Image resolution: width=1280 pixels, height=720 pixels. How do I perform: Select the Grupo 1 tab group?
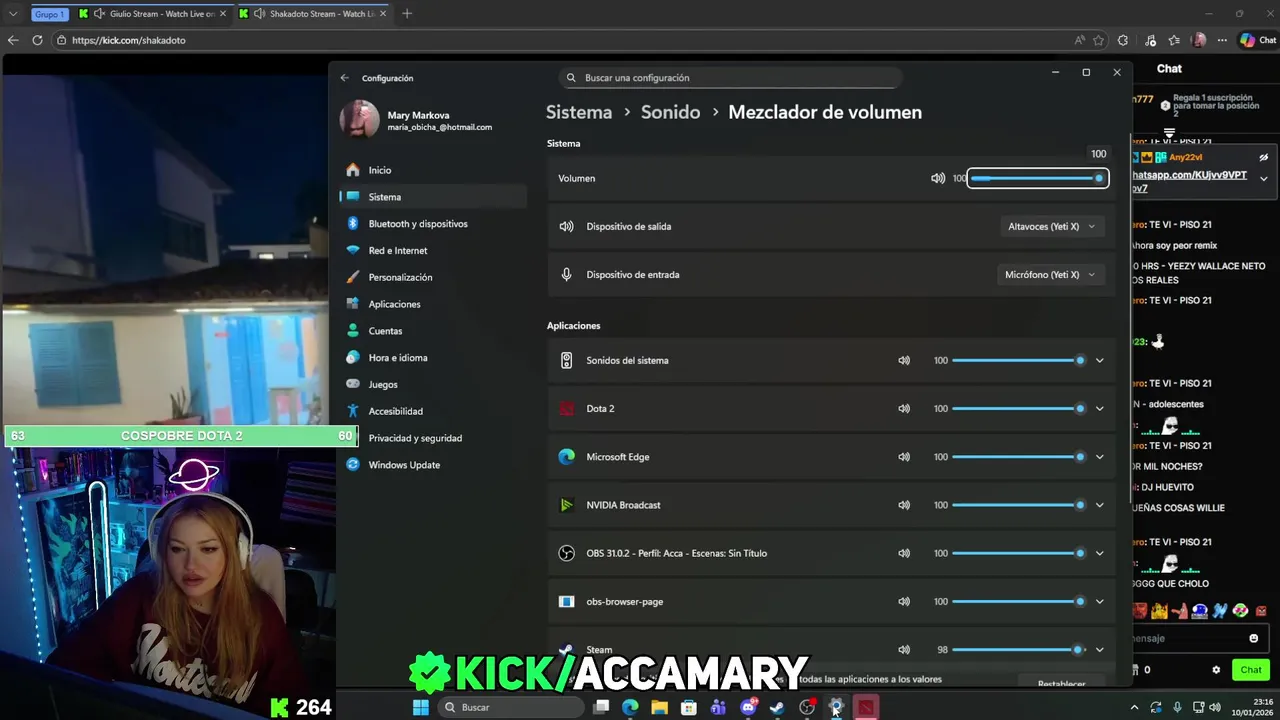(x=49, y=14)
